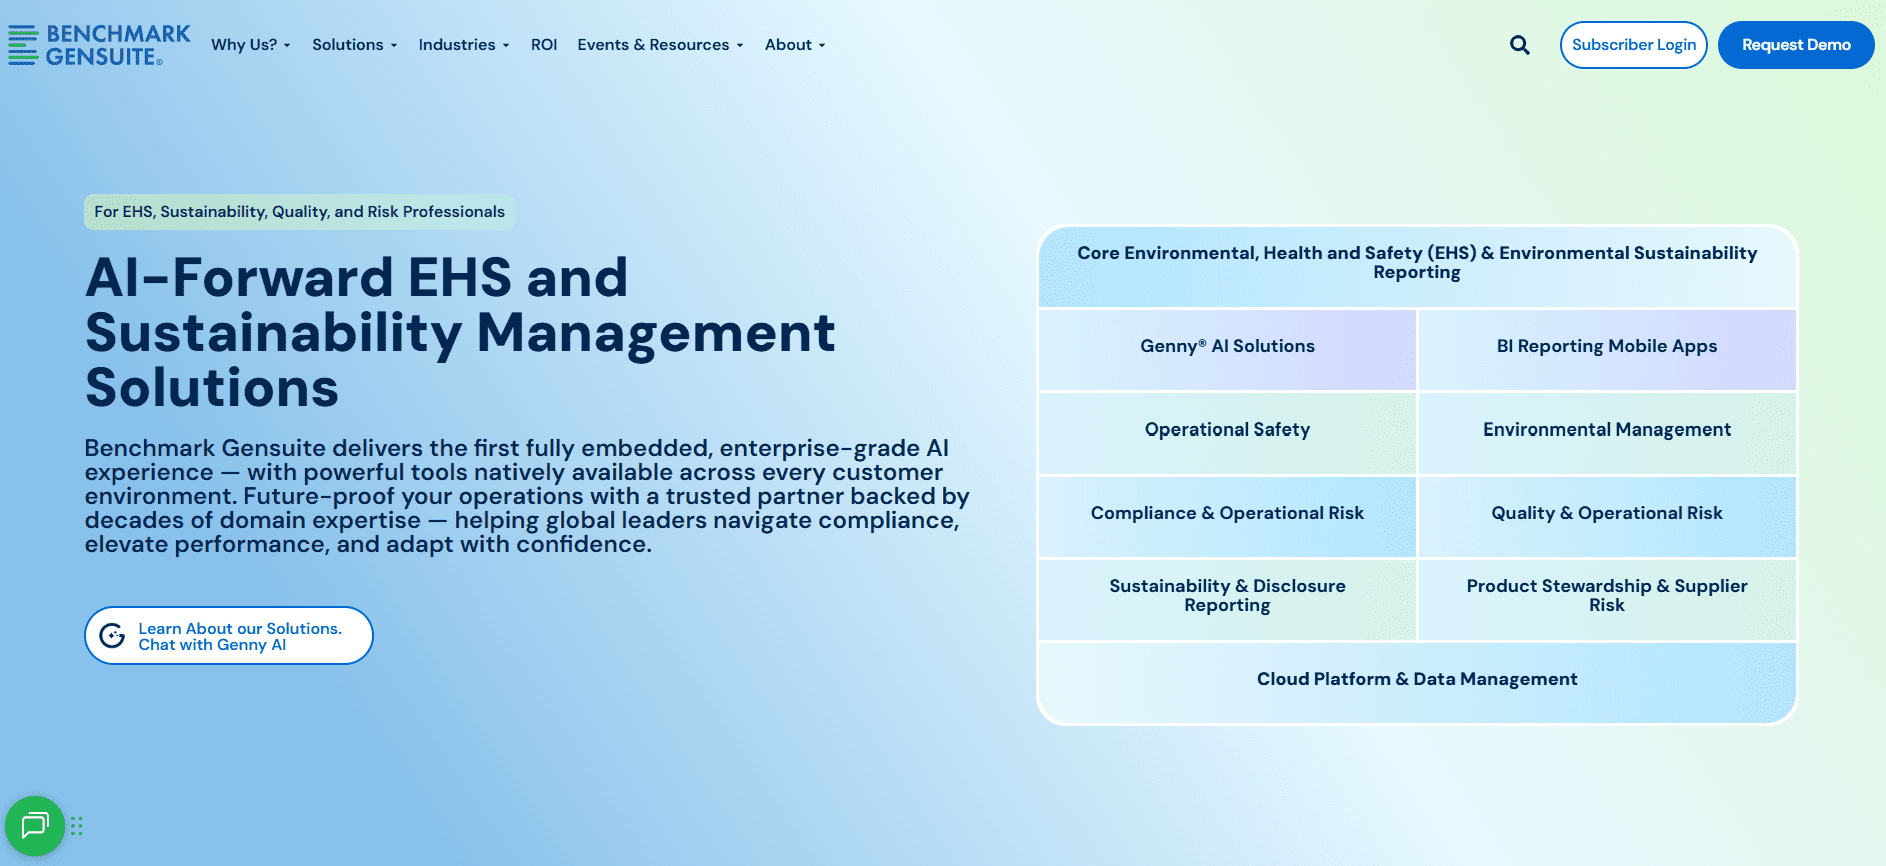Screen dimensions: 1886x866
Task: Expand the Solutions dropdown menu
Action: 355,45
